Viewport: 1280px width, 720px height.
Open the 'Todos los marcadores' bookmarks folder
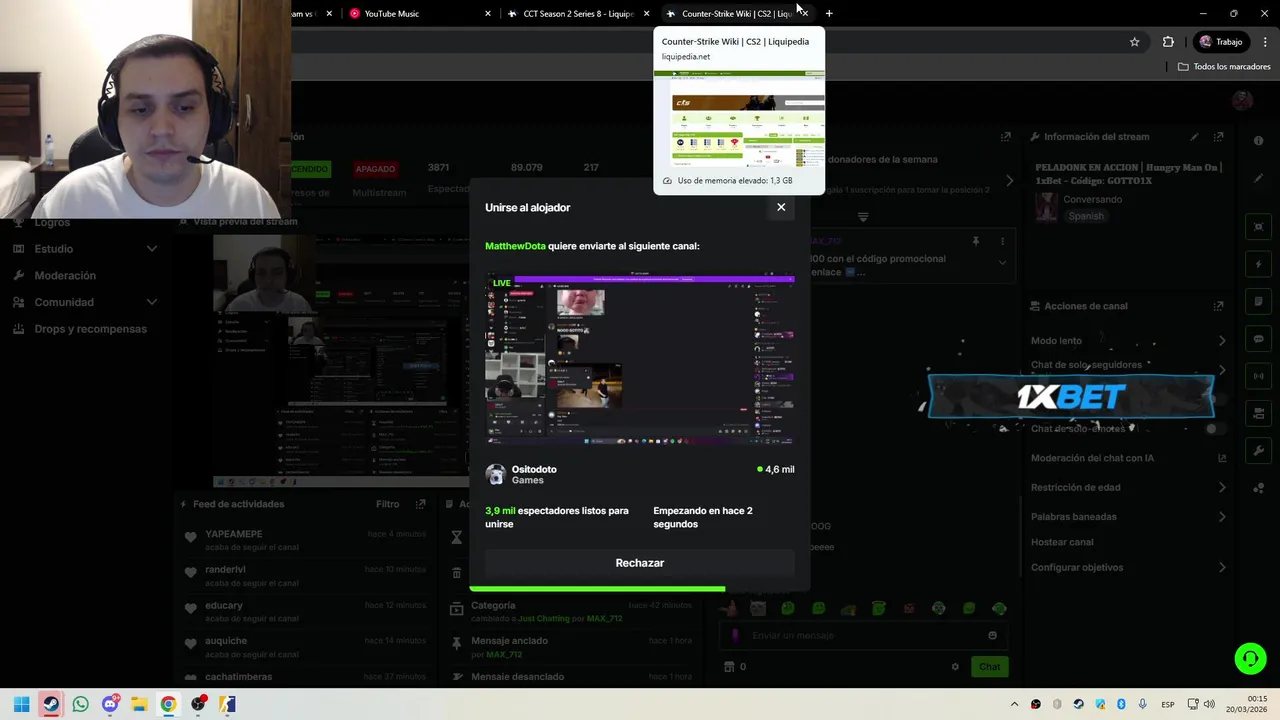[1224, 67]
